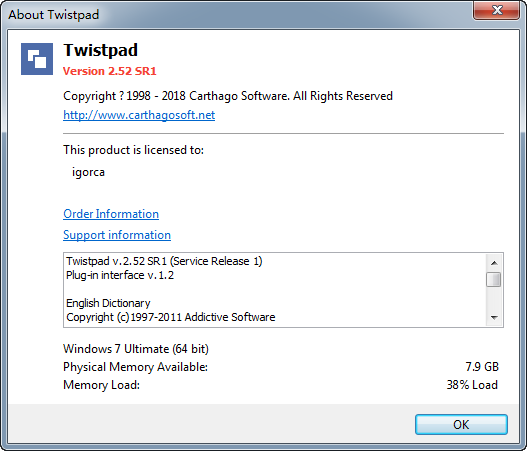
Task: Click the 38% Load value
Action: click(472, 385)
